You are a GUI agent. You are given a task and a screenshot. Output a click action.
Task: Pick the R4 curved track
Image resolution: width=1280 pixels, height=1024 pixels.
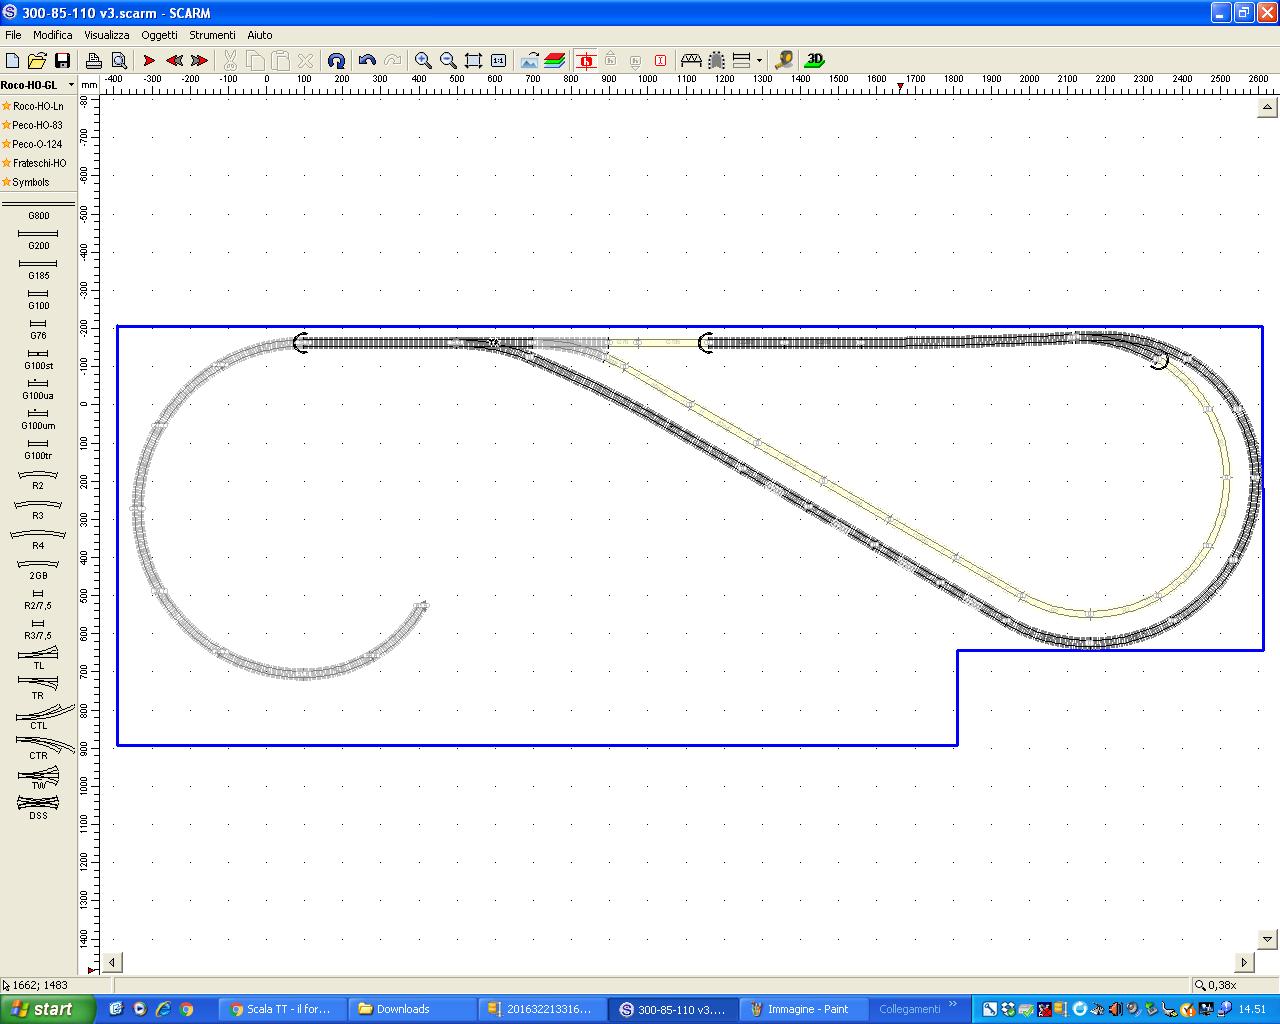38,539
